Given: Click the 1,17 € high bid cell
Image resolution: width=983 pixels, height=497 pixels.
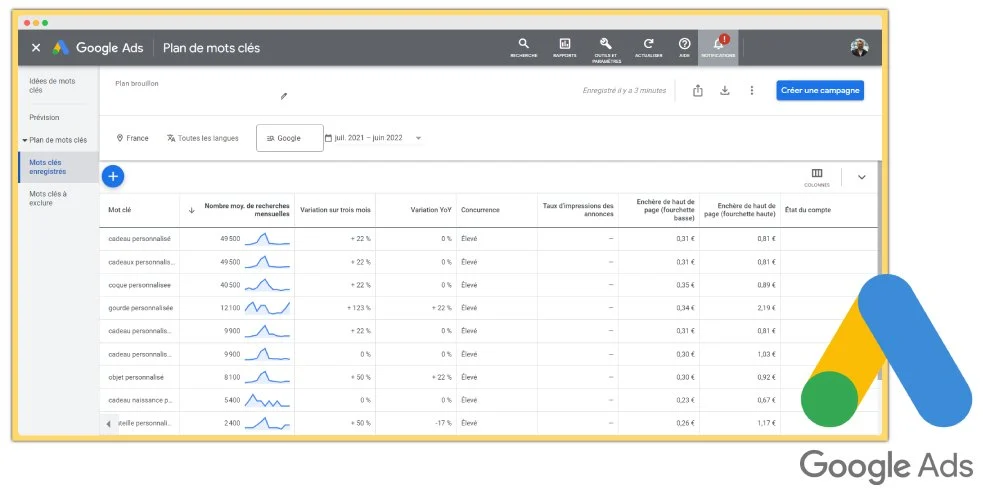Looking at the screenshot, I should point(767,423).
